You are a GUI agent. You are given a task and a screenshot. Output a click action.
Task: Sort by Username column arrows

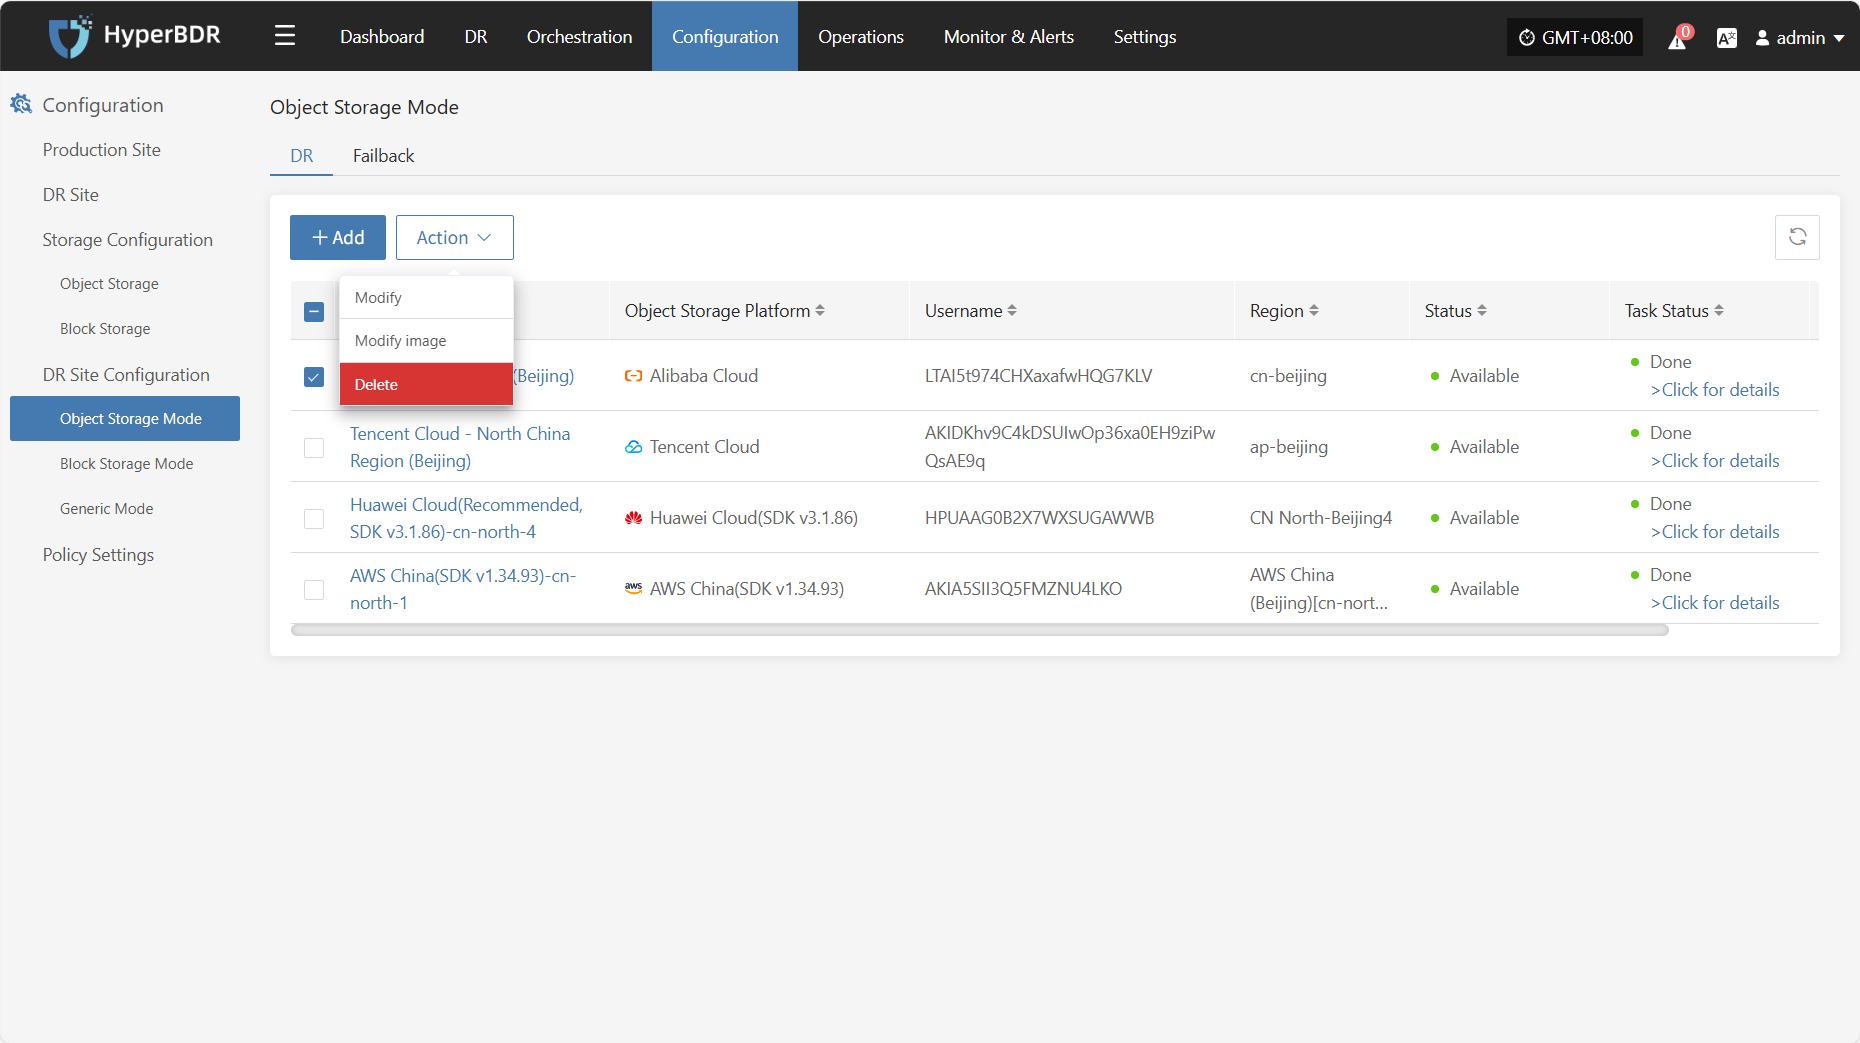[1012, 311]
